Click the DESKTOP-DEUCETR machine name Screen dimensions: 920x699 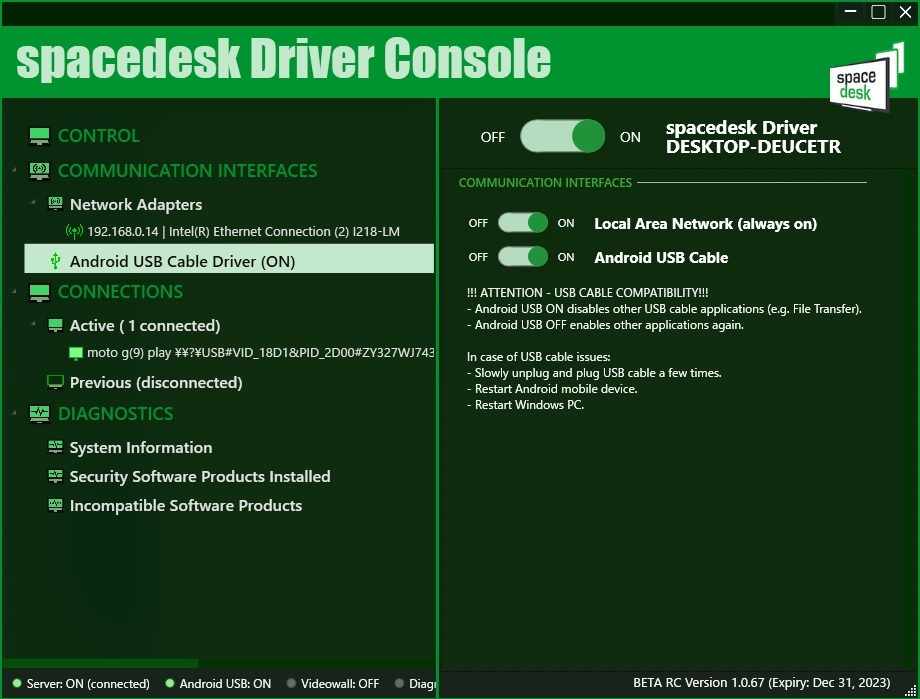coord(753,147)
